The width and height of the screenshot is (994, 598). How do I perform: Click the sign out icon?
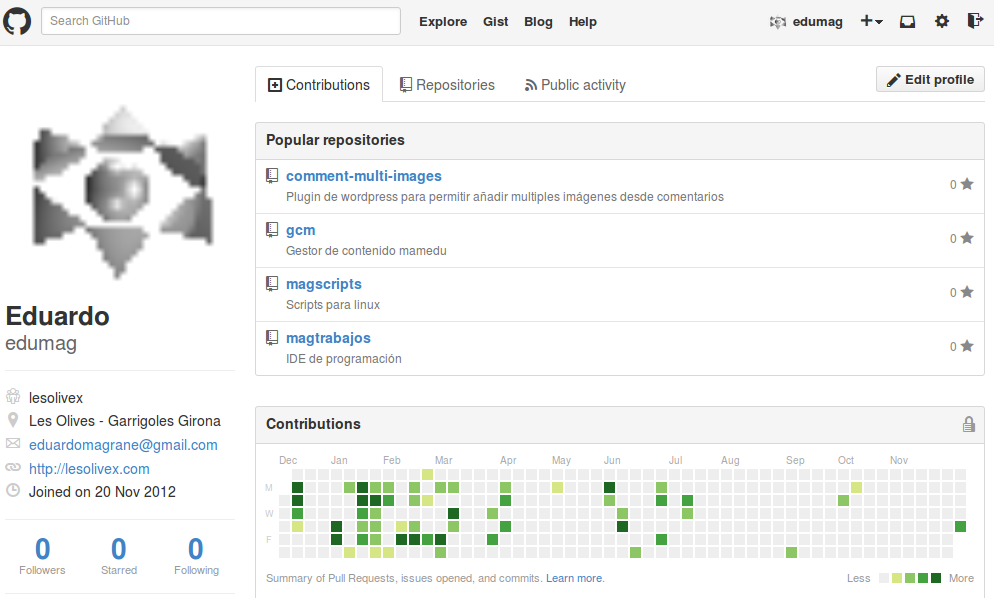tap(975, 21)
